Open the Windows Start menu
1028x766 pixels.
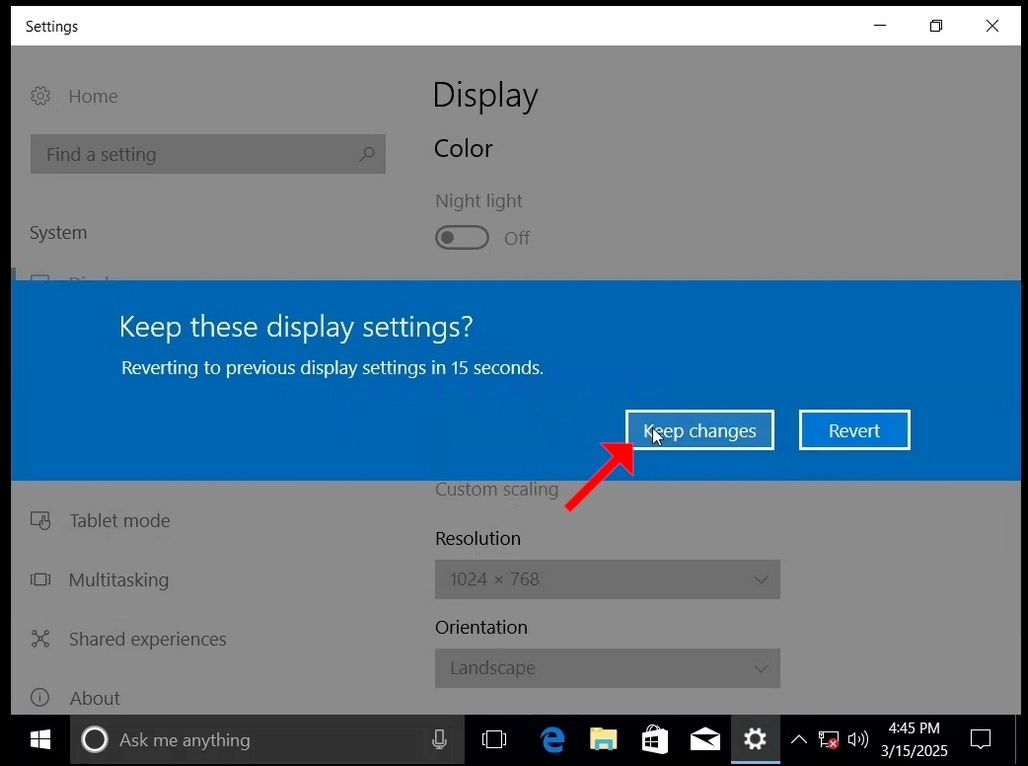tap(41, 740)
